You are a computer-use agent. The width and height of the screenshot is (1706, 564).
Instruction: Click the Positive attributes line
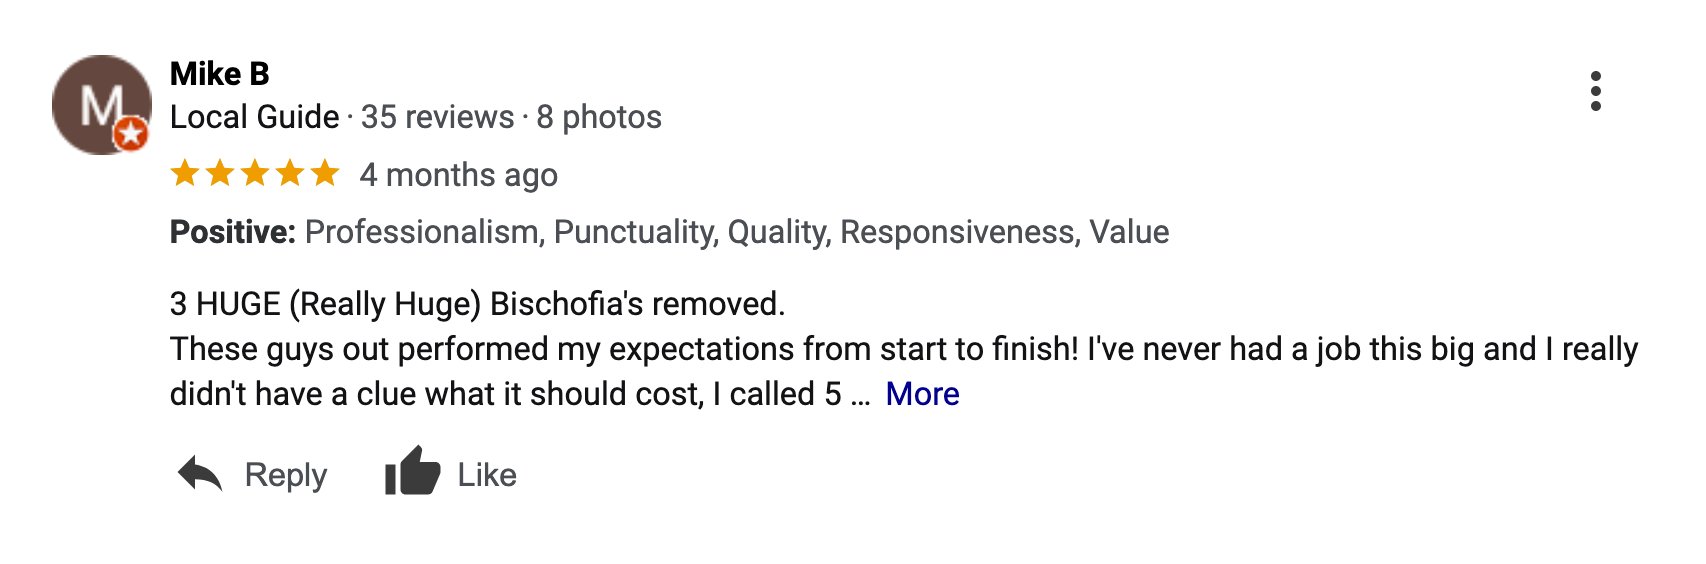pyautogui.click(x=669, y=232)
